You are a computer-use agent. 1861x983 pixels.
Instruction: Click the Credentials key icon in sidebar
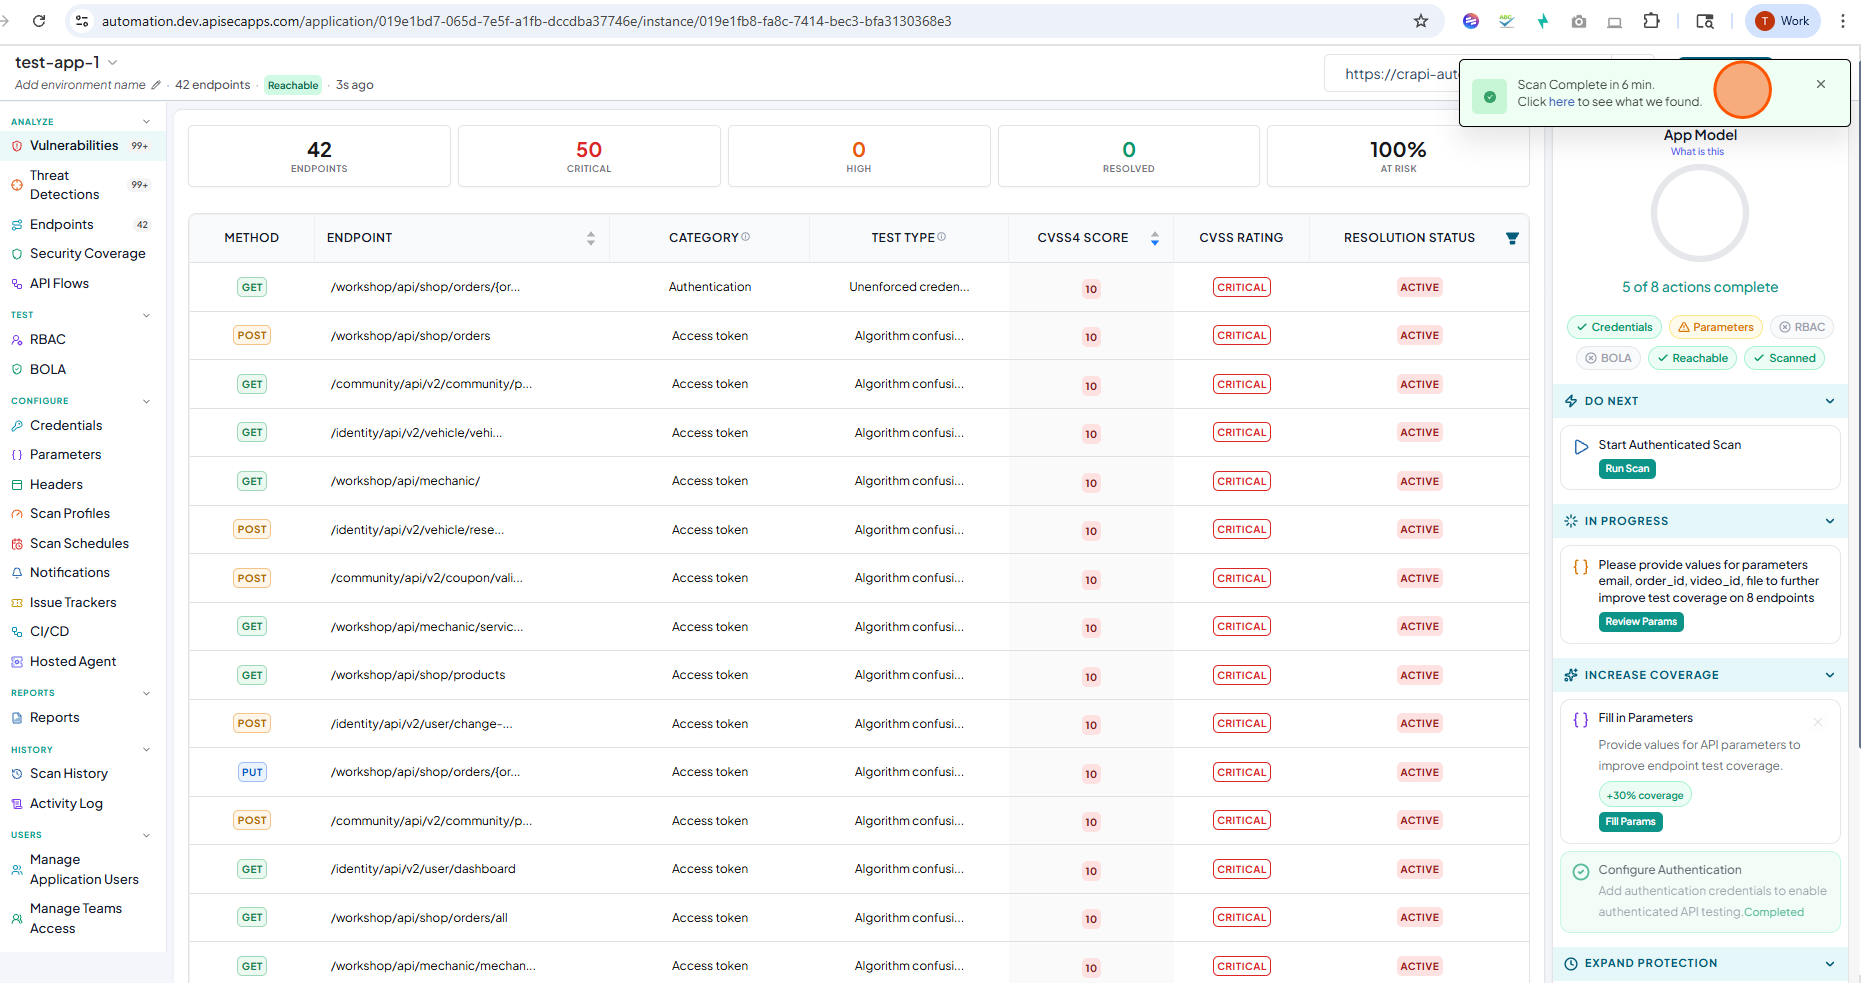click(x=17, y=426)
